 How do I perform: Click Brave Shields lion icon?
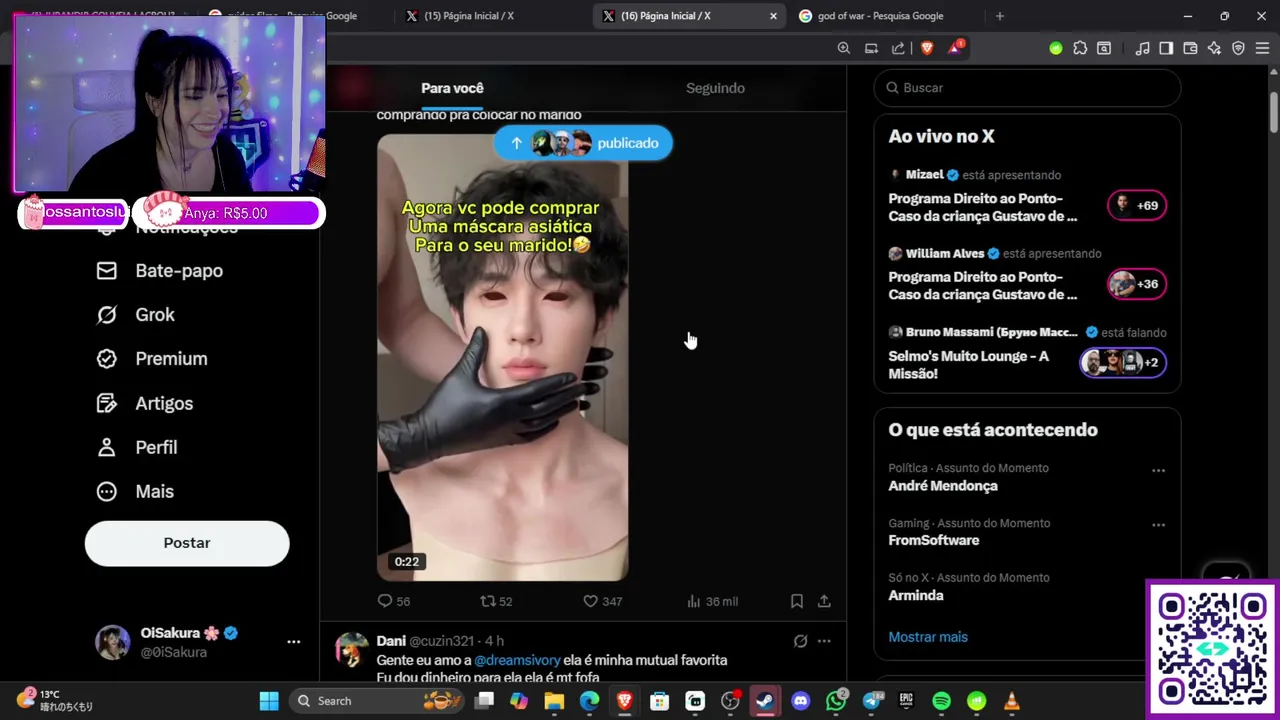[927, 48]
